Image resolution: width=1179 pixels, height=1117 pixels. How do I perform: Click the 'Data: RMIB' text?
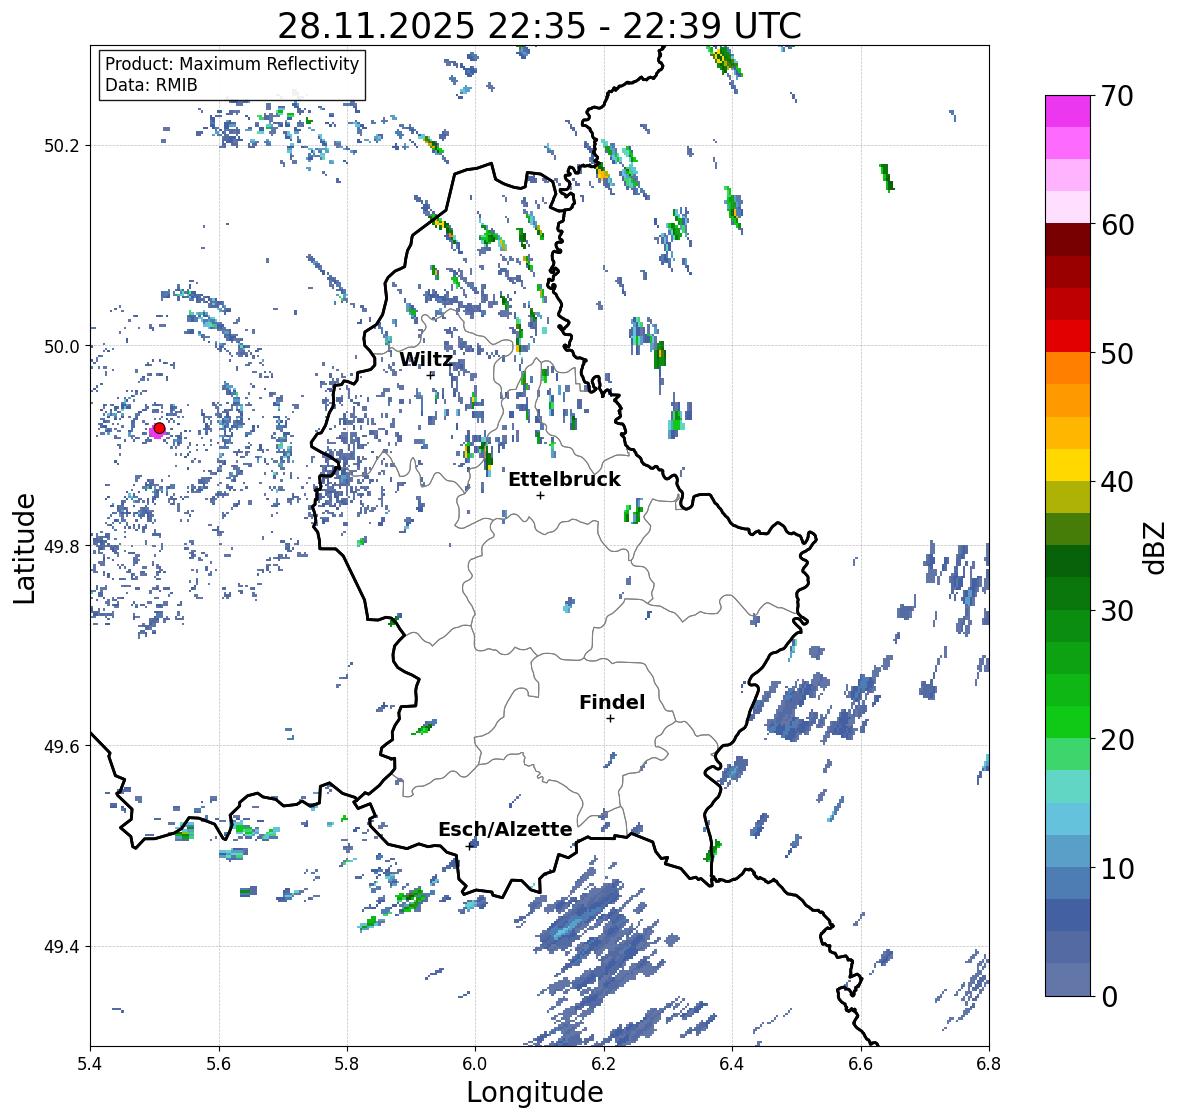click(x=151, y=85)
